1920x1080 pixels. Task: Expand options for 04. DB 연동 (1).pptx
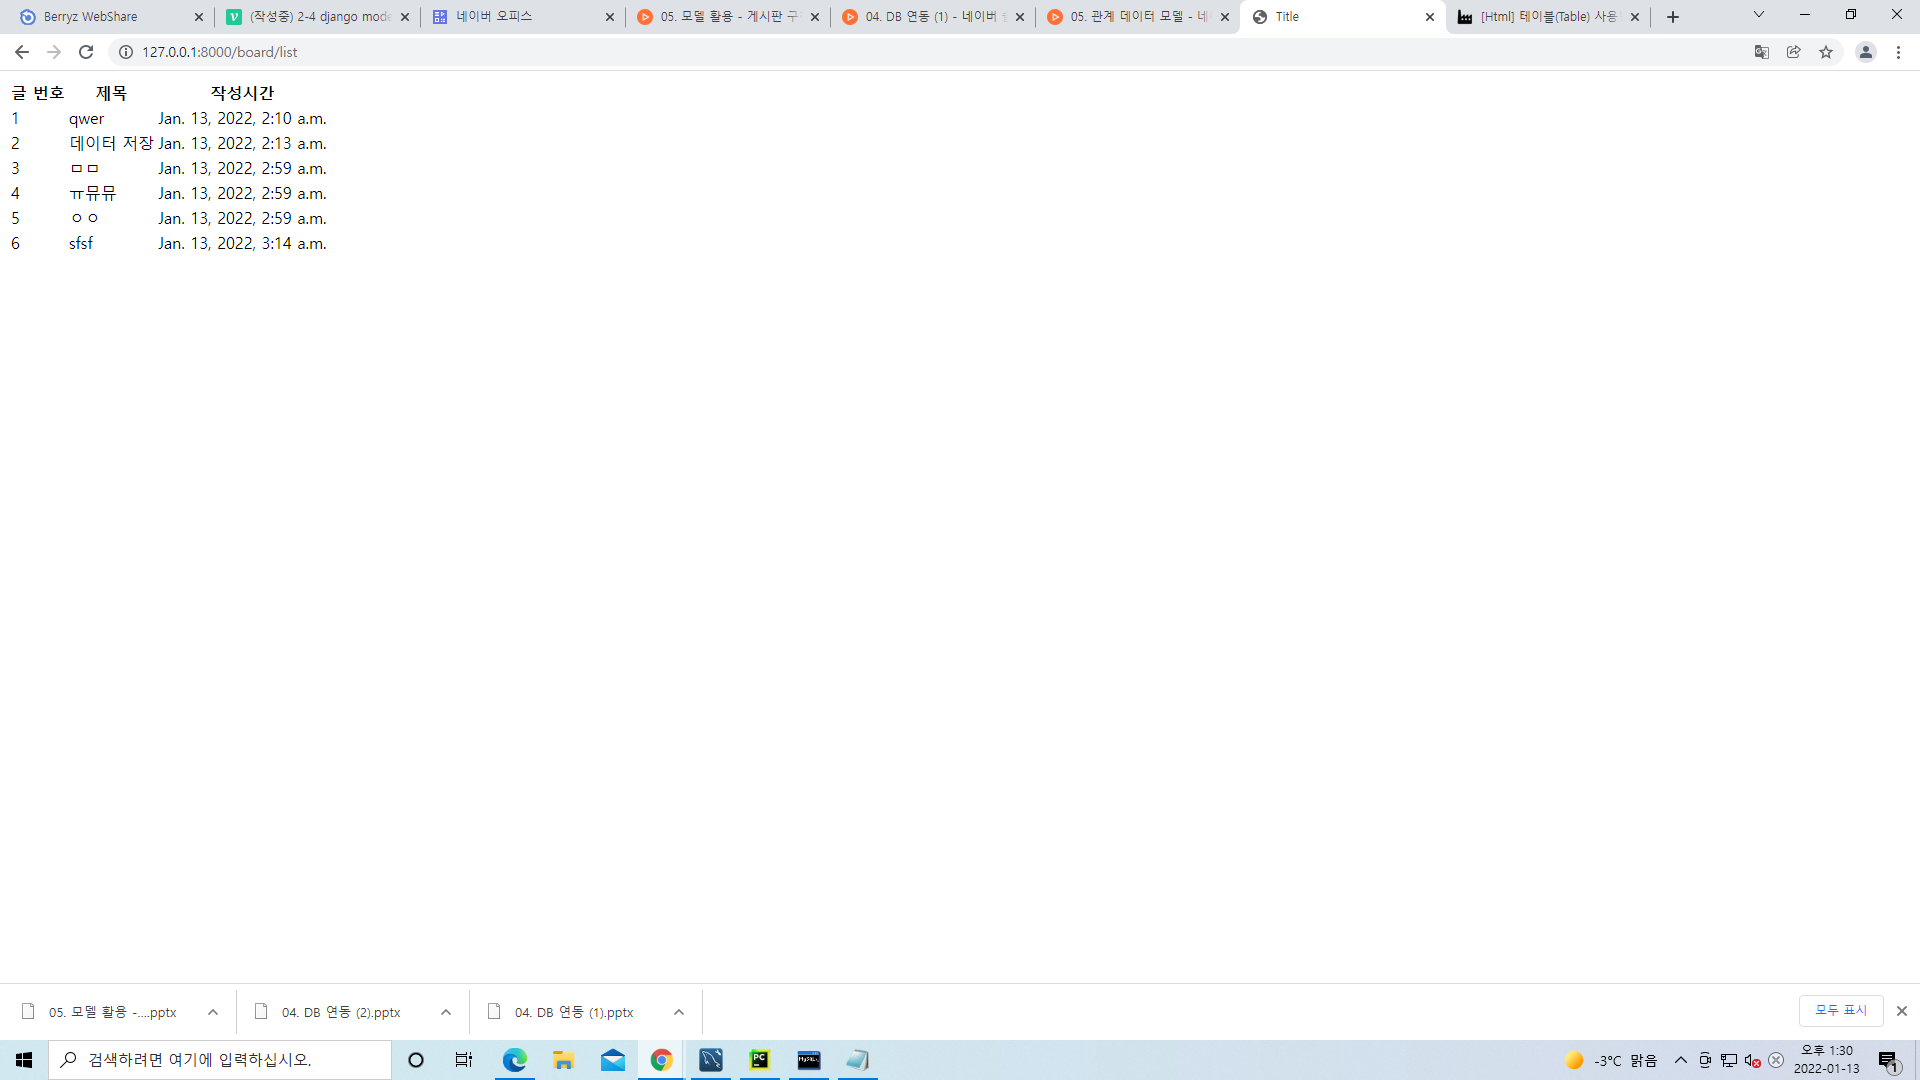point(679,1012)
